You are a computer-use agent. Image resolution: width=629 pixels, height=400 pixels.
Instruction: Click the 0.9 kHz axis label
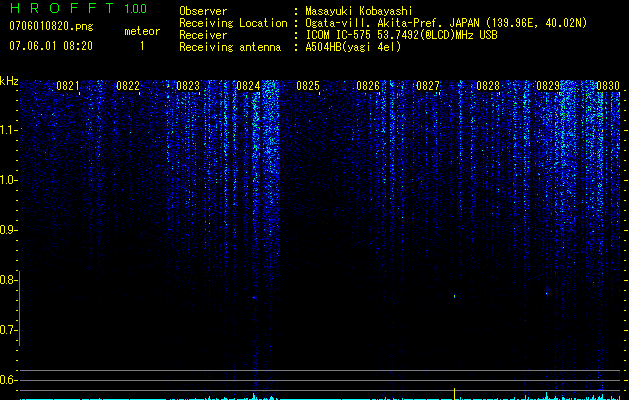[x=7, y=230]
